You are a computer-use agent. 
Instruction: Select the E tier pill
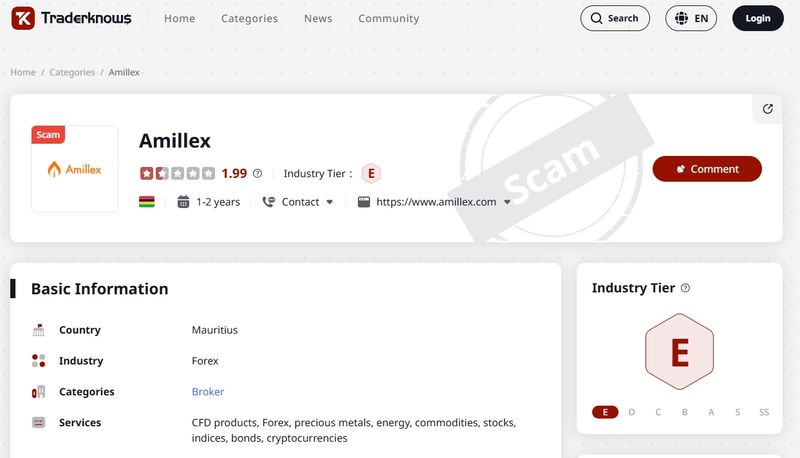[605, 412]
